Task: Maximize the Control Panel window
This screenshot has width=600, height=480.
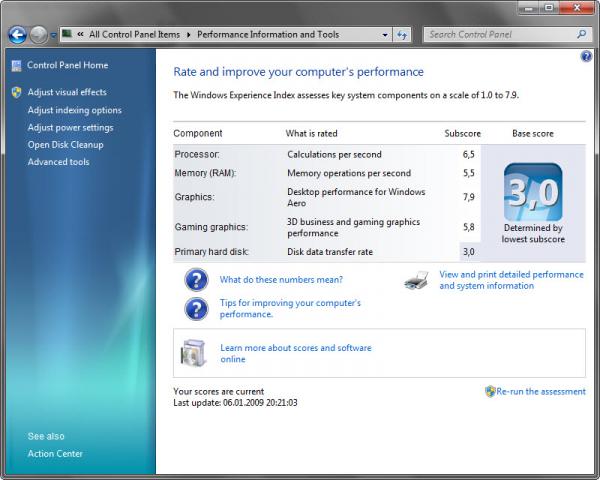Action: (x=549, y=8)
